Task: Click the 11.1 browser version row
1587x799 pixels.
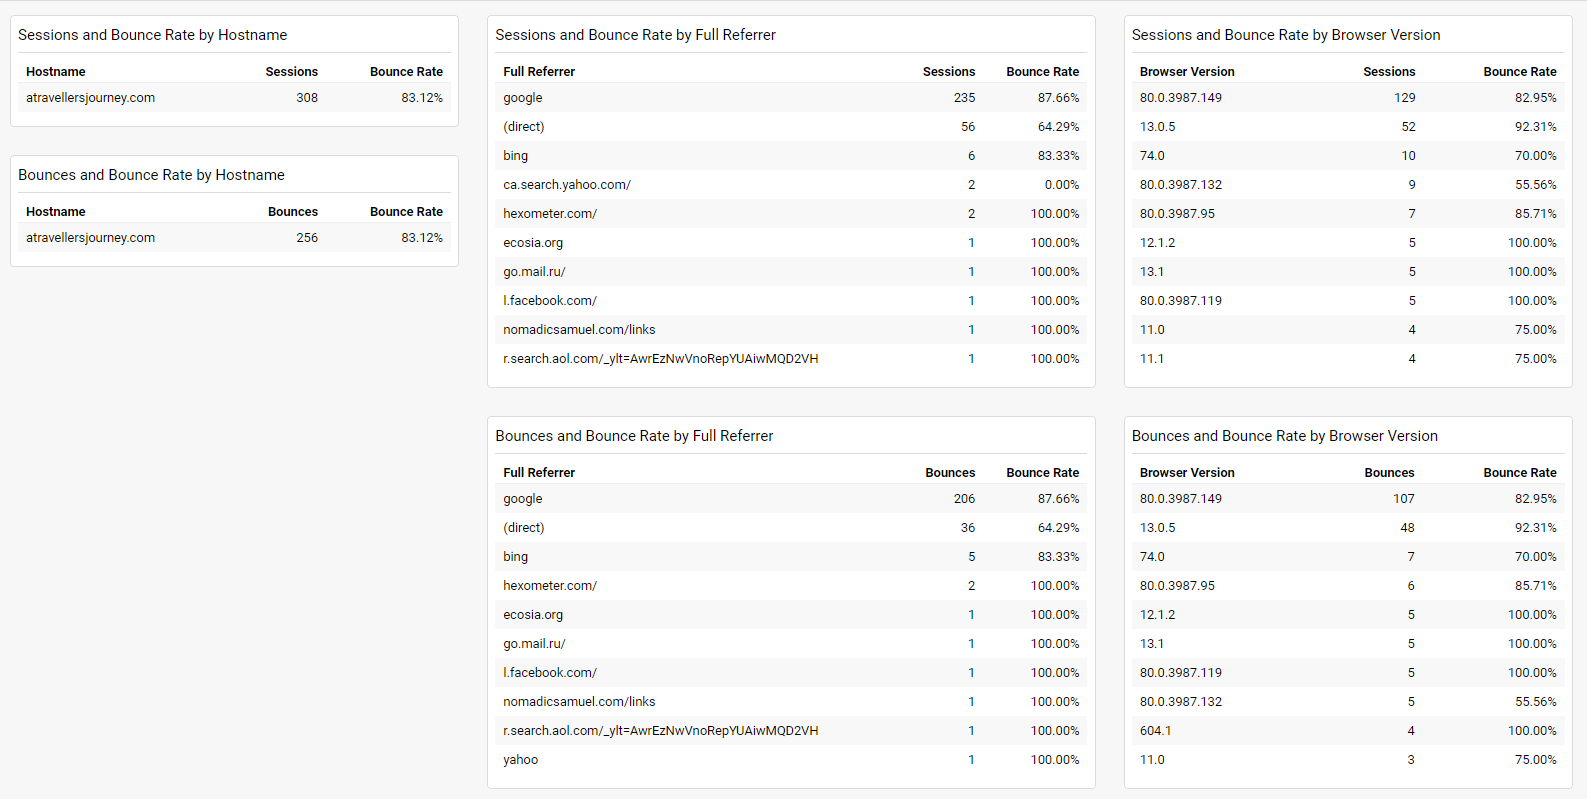Action: click(1348, 359)
